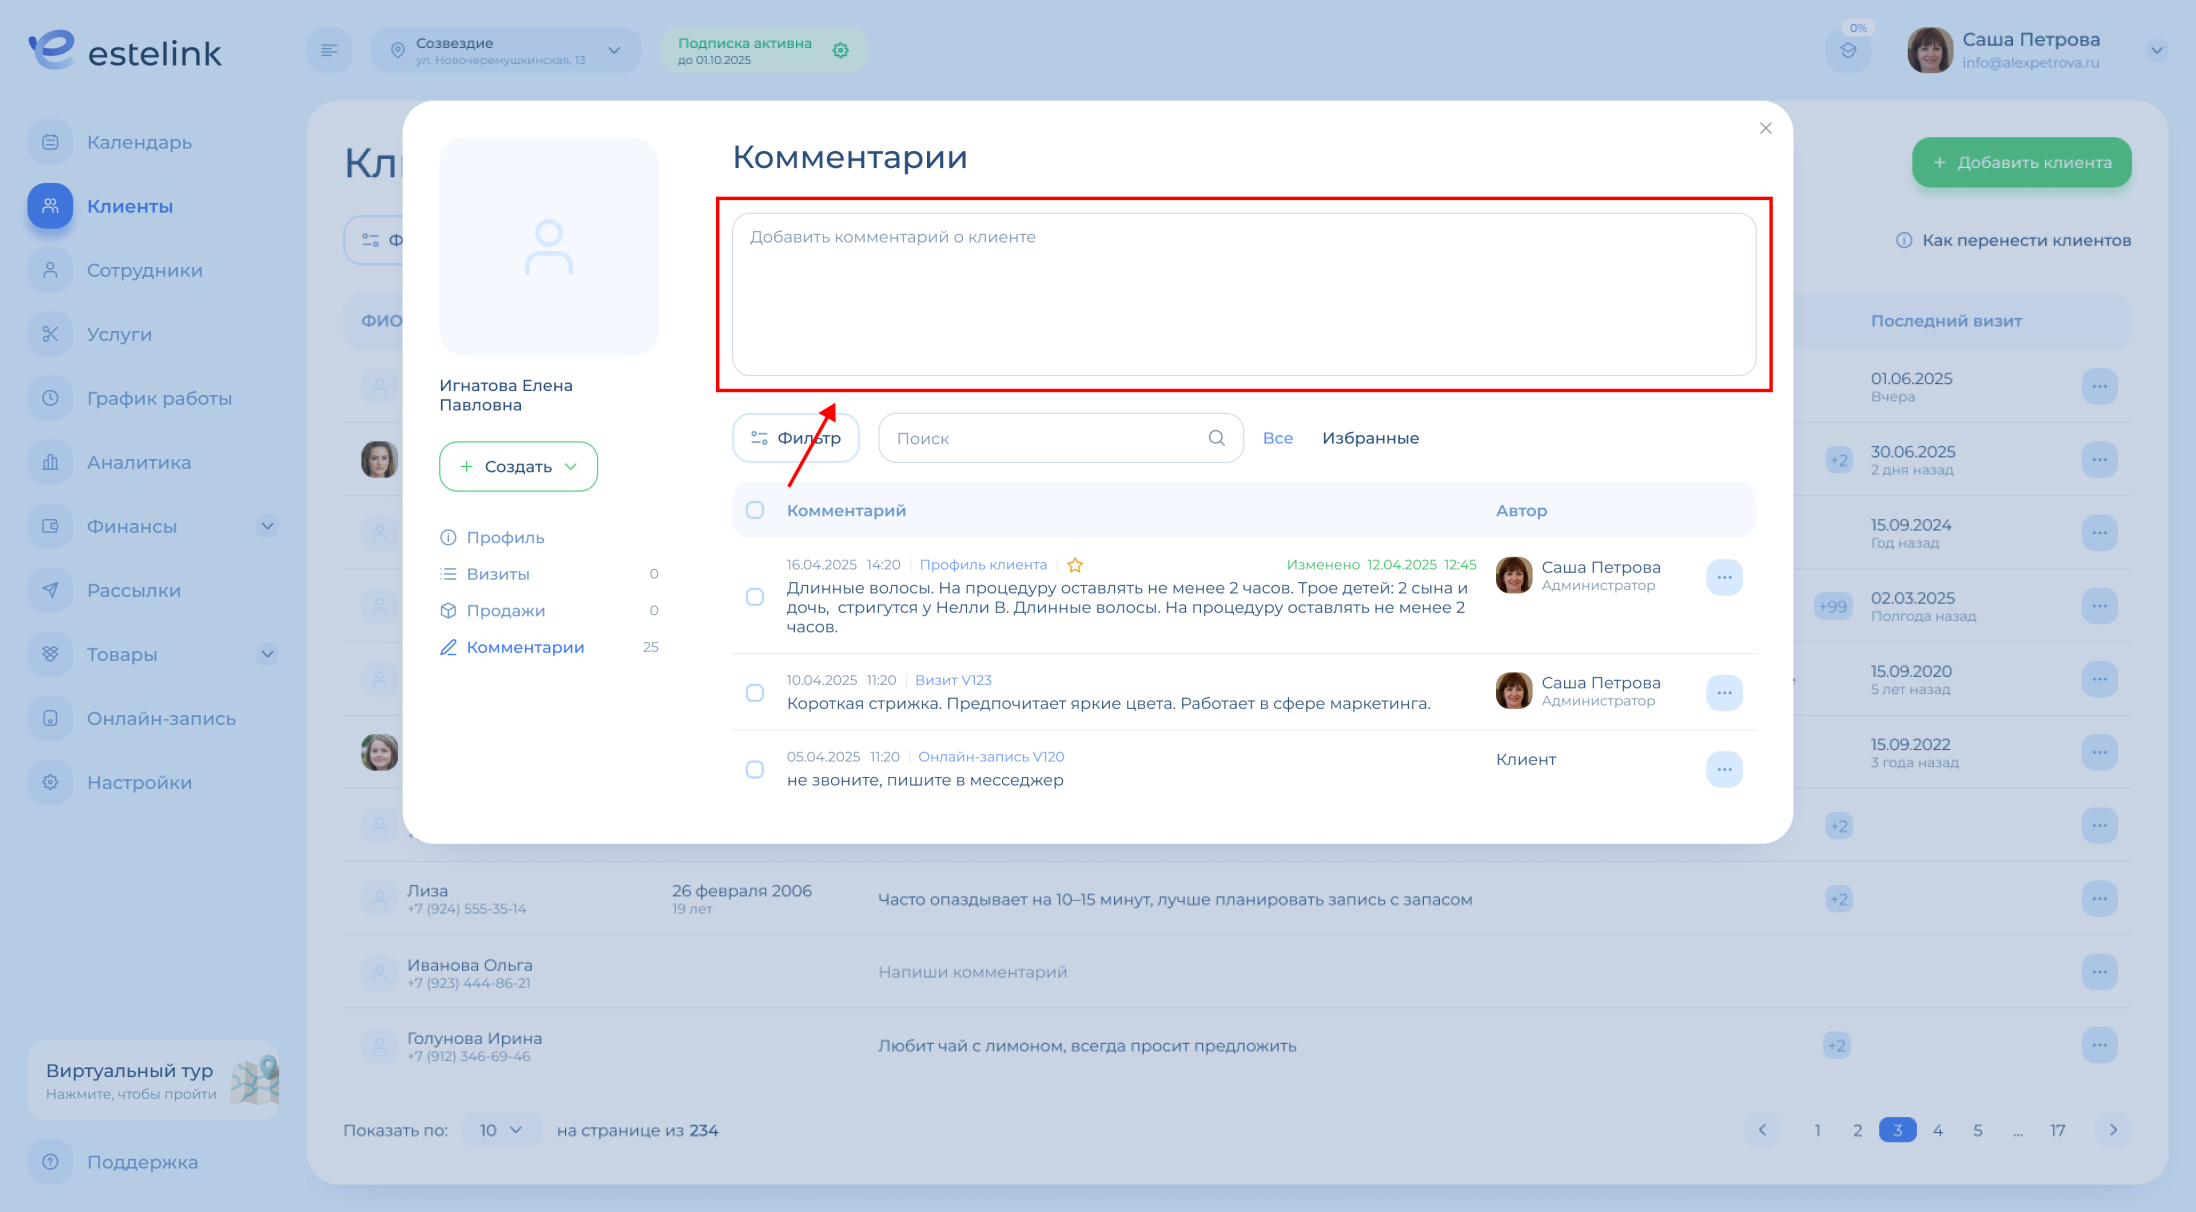Screen dimensions: 2196x1212
Task: Click the star icon on the first comment
Action: click(x=1075, y=565)
